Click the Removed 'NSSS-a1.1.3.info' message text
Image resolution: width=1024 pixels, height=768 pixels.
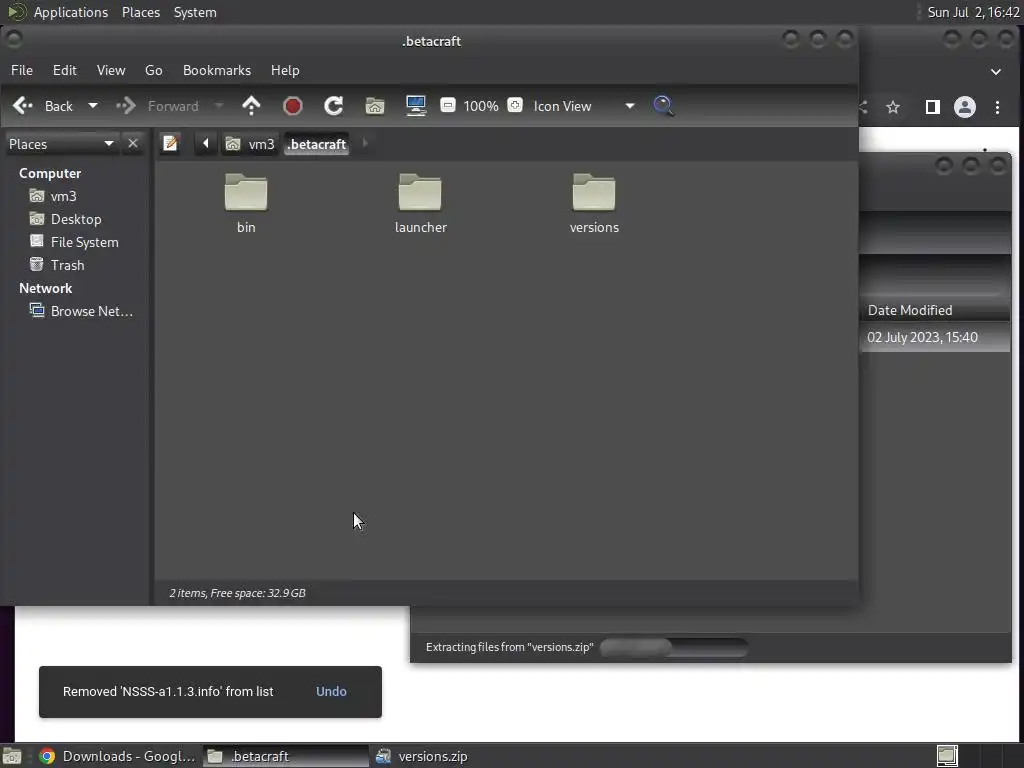click(x=168, y=692)
